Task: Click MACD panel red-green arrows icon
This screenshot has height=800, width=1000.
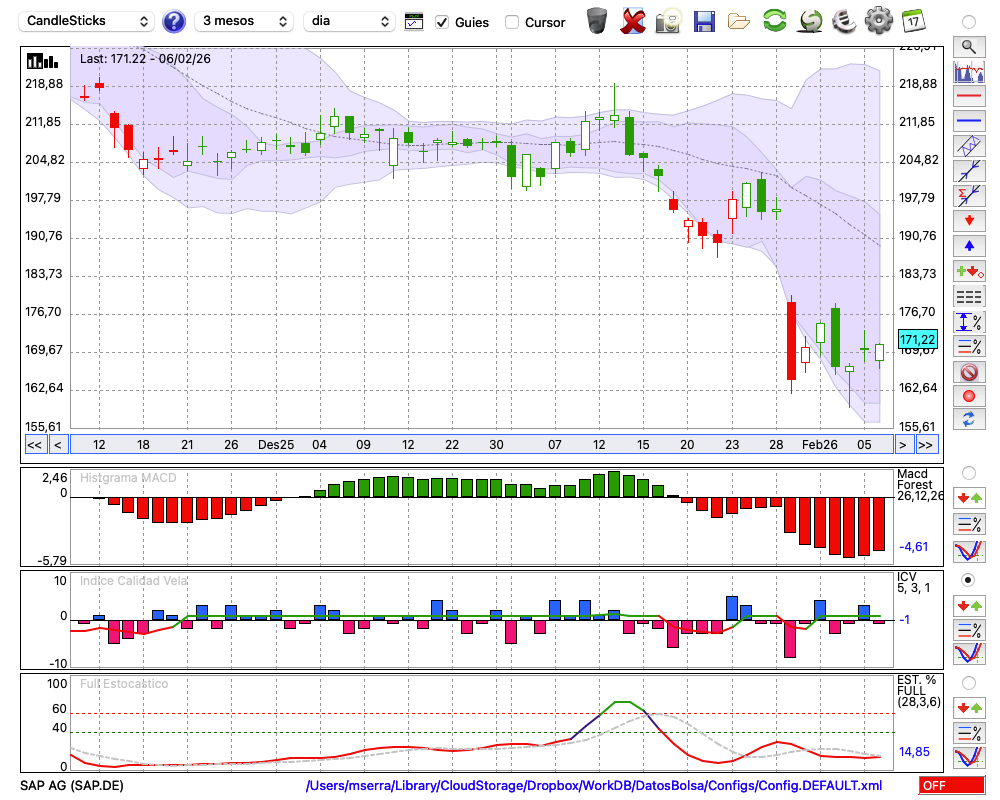Action: pos(969,498)
